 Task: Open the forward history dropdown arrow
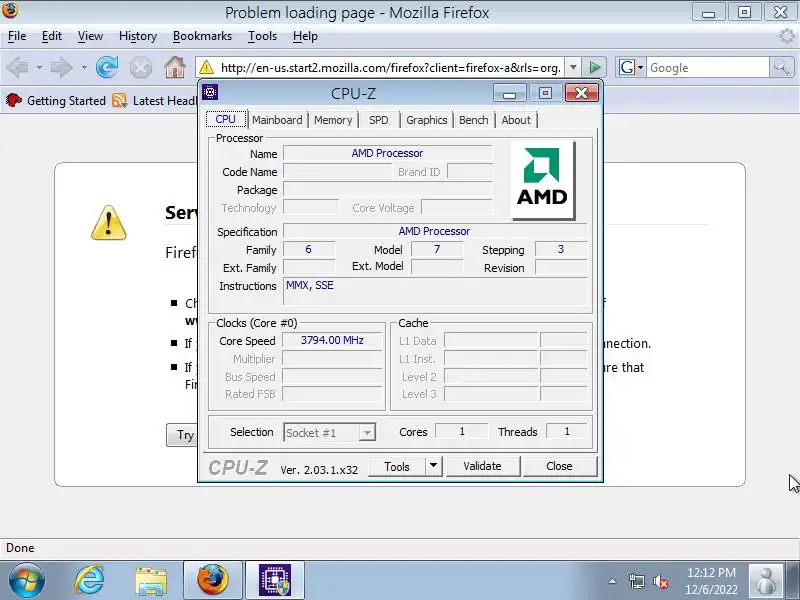click(84, 67)
